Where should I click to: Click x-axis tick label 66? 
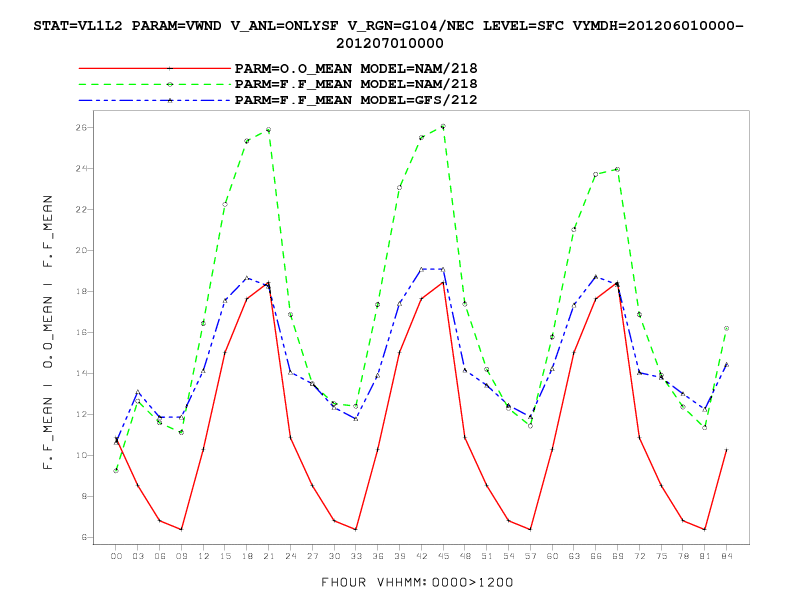click(596, 556)
